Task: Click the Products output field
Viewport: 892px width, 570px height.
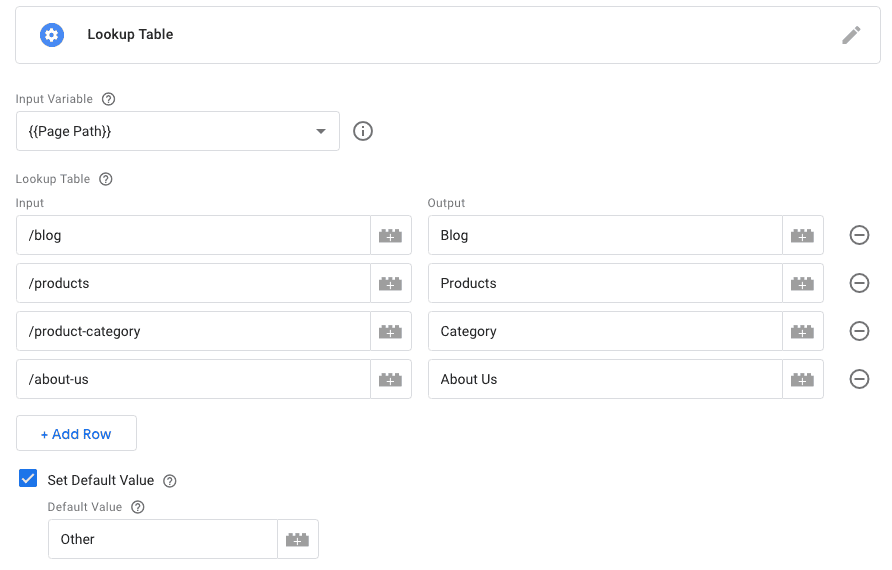Action: coord(605,283)
